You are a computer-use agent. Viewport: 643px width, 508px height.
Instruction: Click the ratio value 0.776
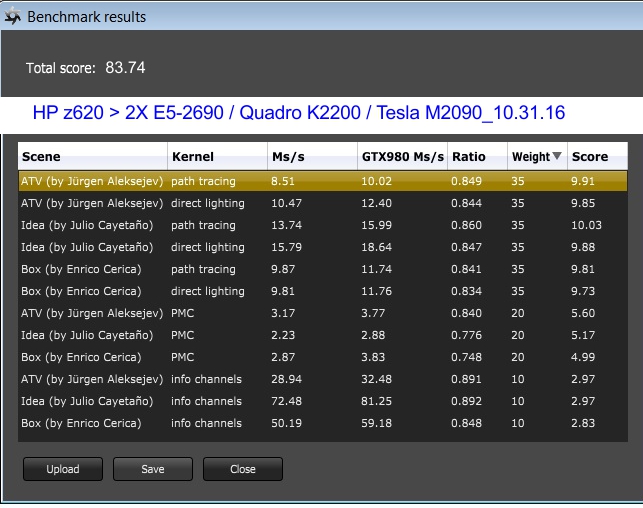click(x=466, y=335)
